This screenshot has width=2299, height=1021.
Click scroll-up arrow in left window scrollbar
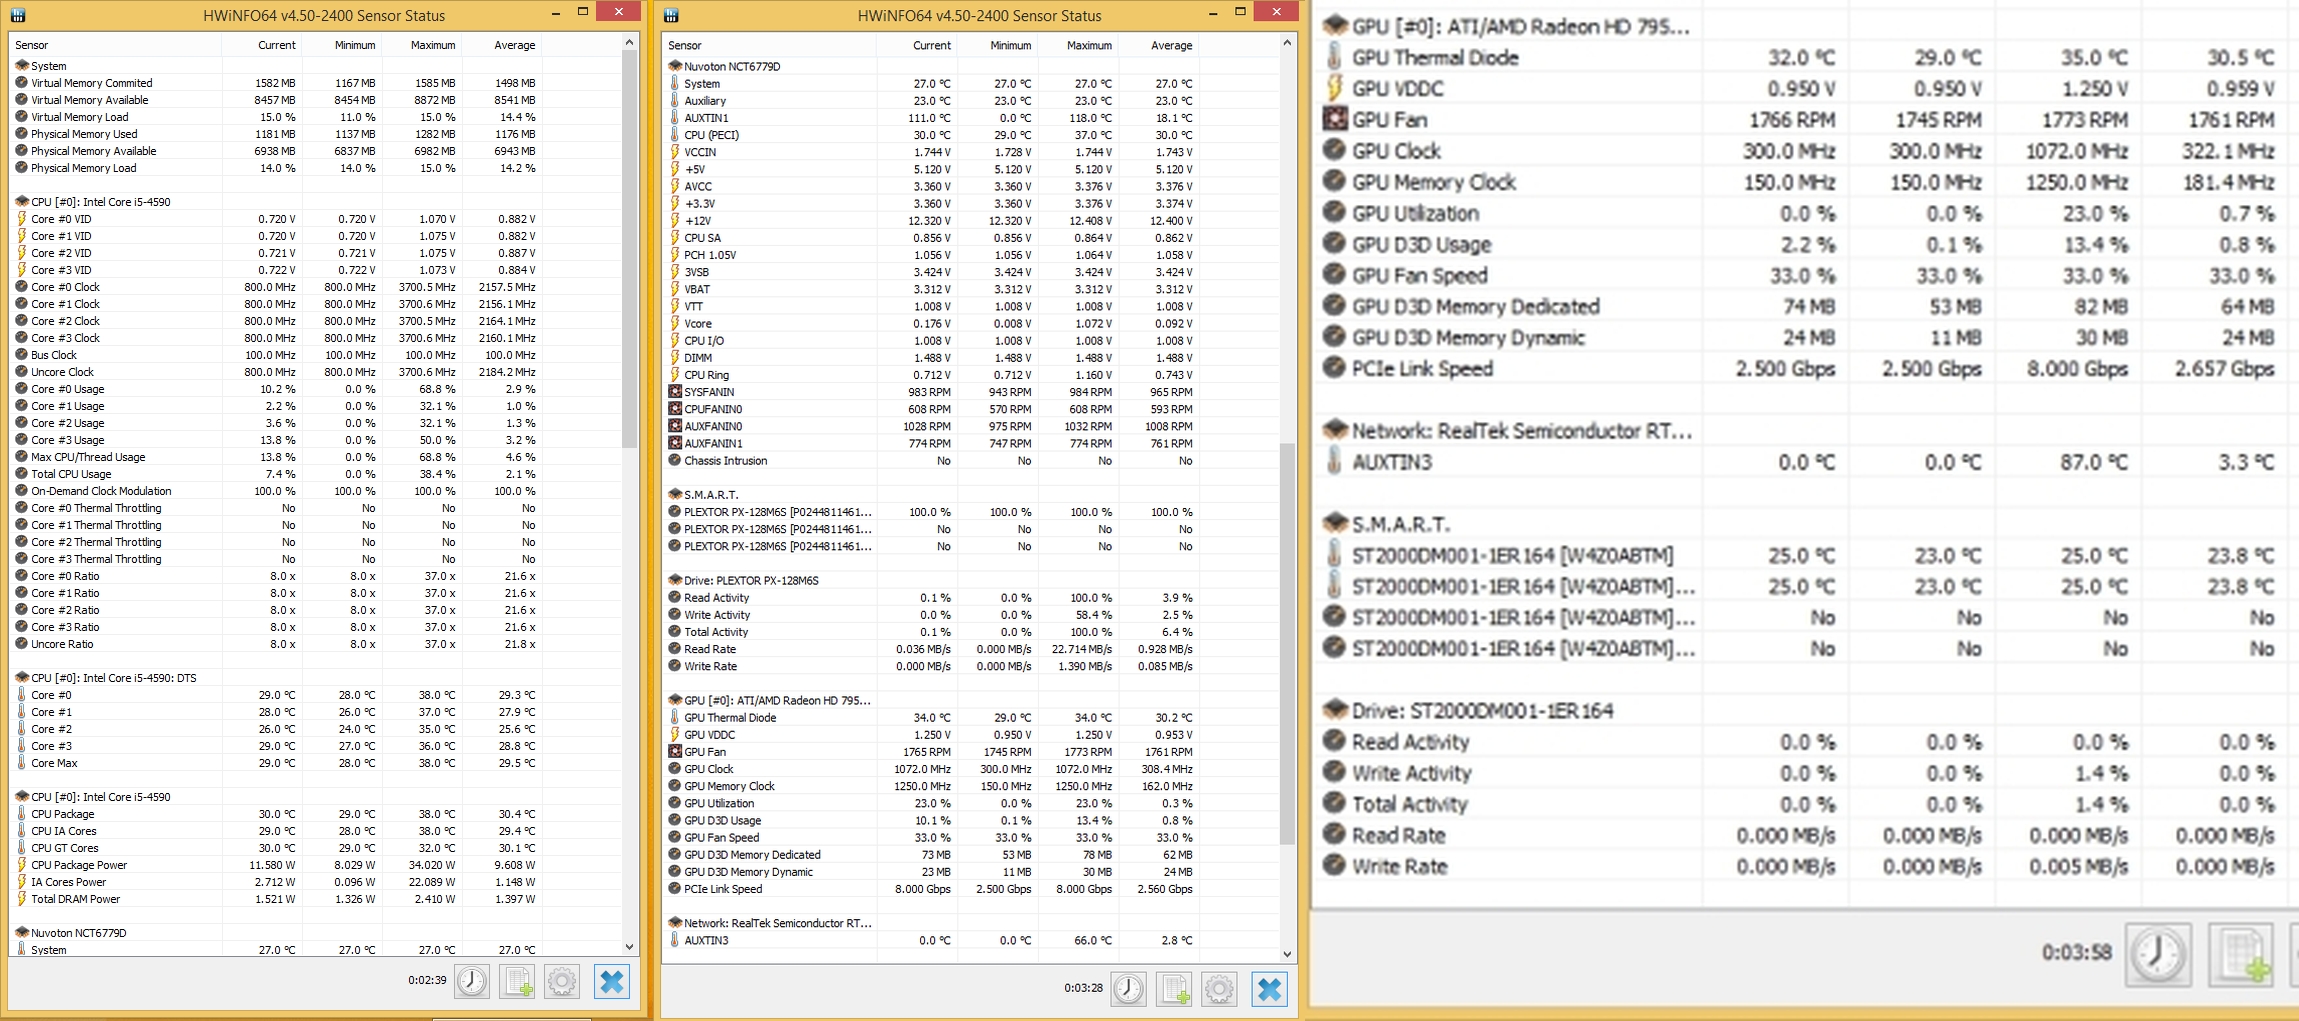click(x=629, y=43)
